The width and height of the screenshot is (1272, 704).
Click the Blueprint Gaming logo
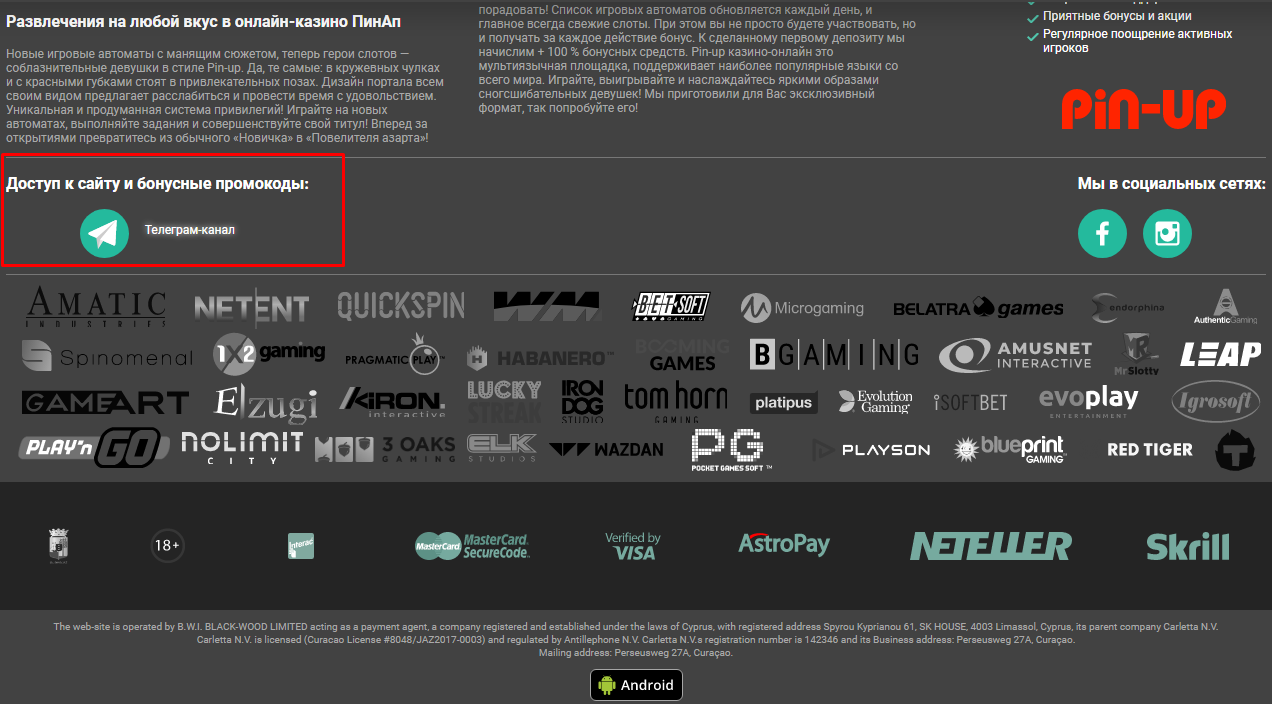[1009, 449]
